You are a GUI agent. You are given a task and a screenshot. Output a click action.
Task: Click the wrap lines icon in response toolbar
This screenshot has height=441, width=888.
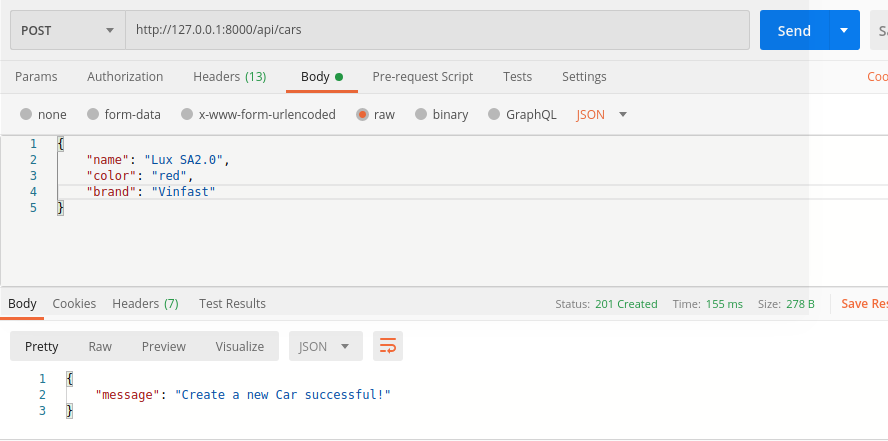(387, 346)
